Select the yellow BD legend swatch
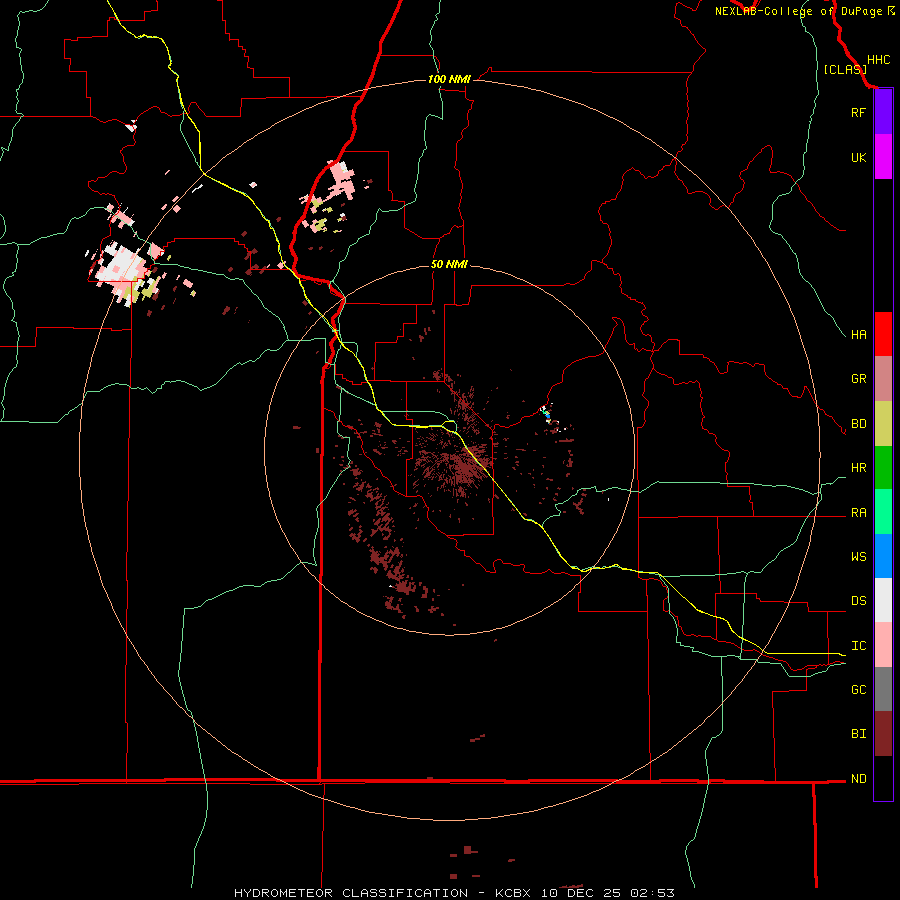Viewport: 900px width, 900px height. [x=883, y=424]
